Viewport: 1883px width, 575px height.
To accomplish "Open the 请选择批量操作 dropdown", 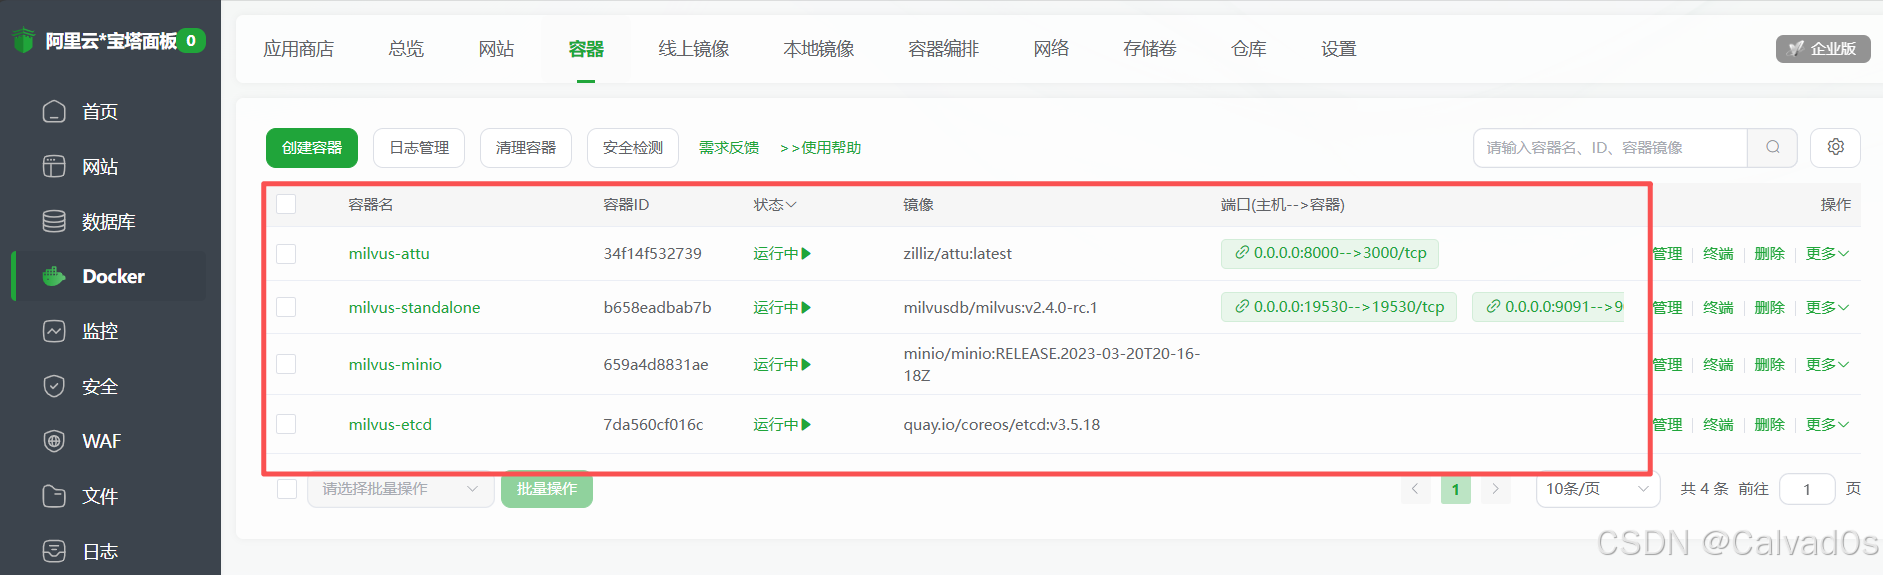I will tap(400, 489).
